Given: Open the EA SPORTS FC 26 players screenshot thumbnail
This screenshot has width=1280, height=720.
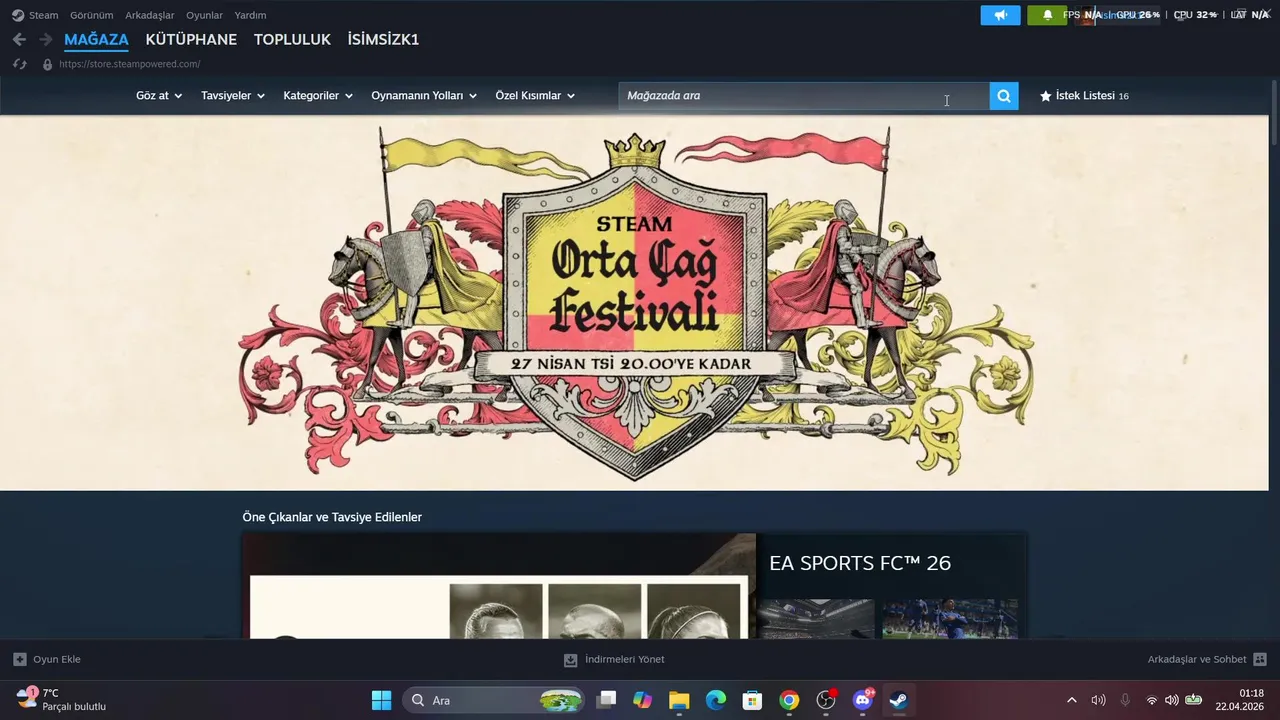Looking at the screenshot, I should click(950, 619).
